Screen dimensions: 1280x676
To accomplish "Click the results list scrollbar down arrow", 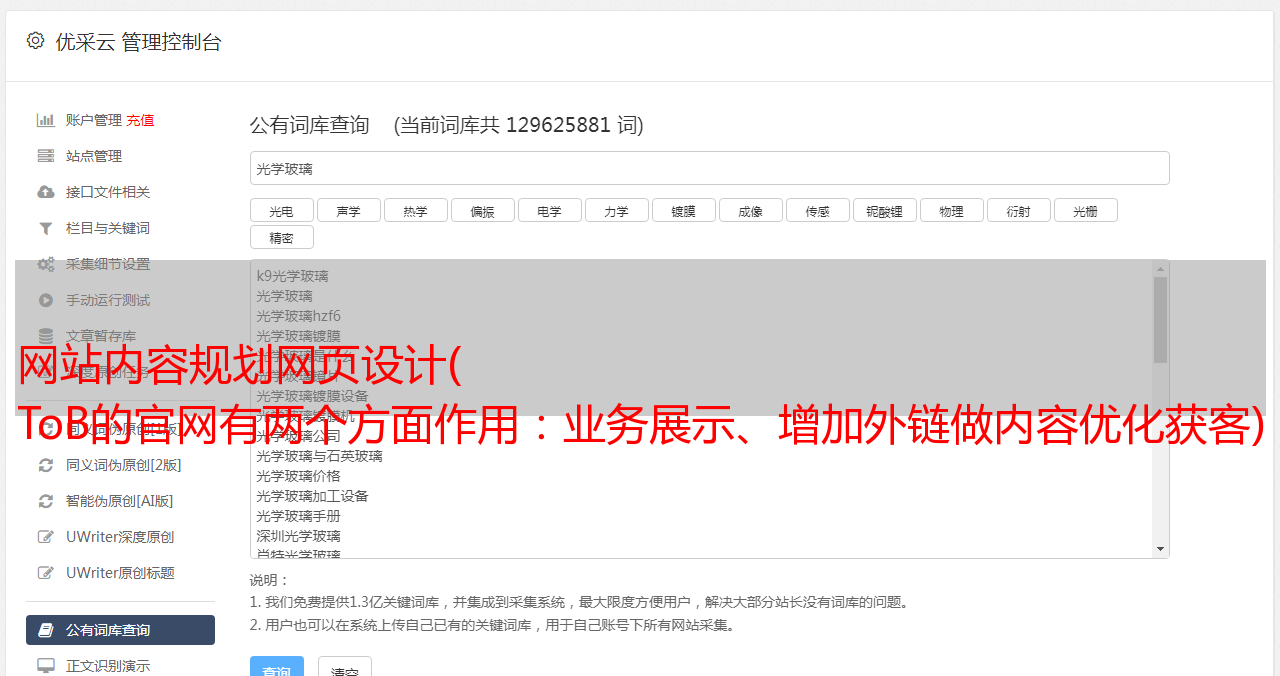I will pos(1160,549).
